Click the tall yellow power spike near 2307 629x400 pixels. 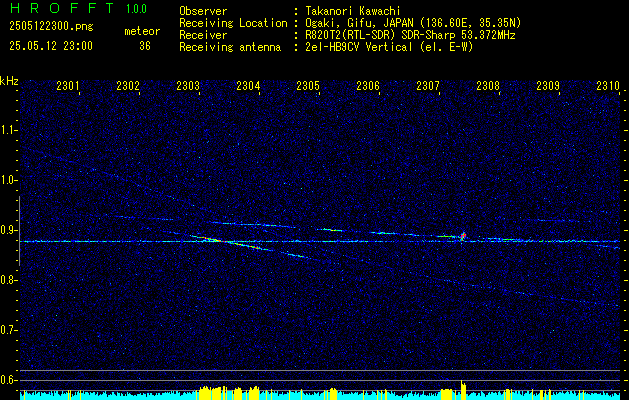pyautogui.click(x=463, y=390)
